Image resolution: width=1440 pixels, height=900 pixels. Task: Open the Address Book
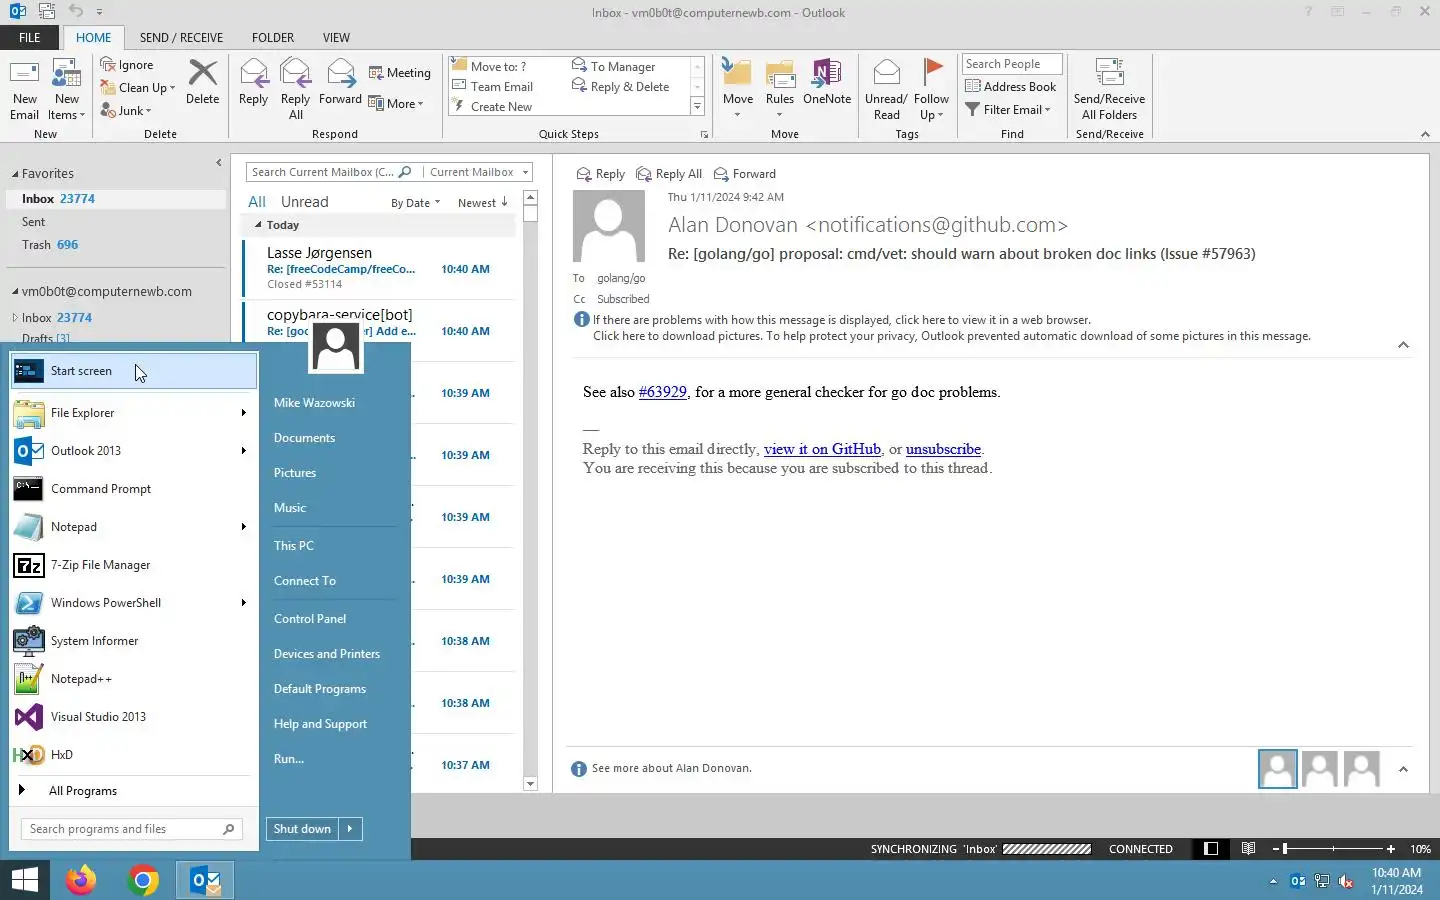click(1011, 87)
